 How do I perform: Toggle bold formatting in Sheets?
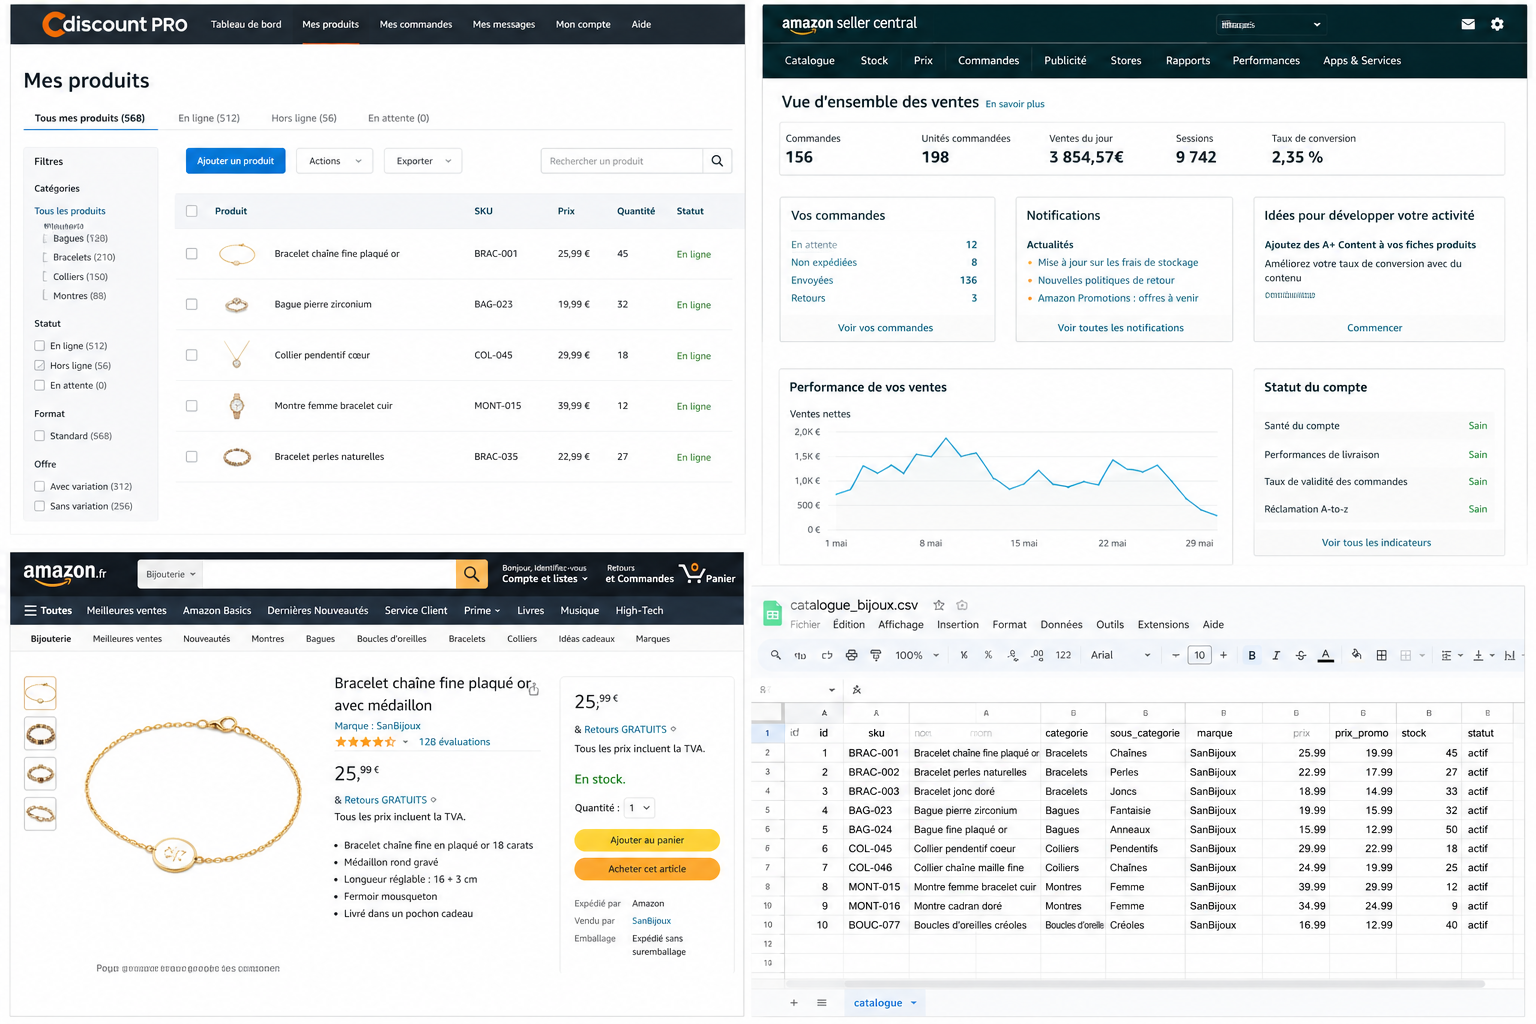pos(1252,655)
